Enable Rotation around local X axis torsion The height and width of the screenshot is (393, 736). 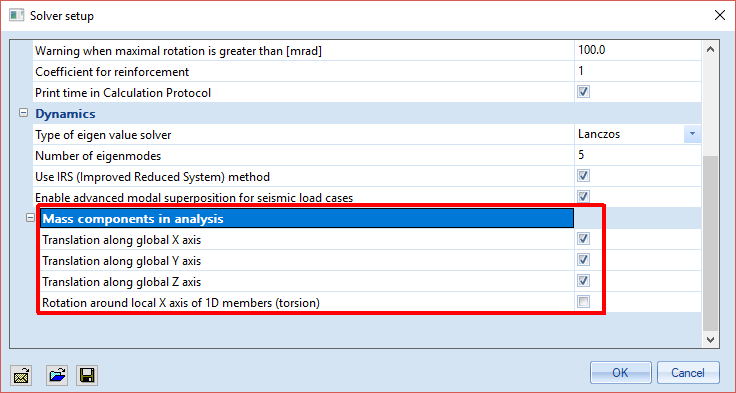(x=583, y=302)
